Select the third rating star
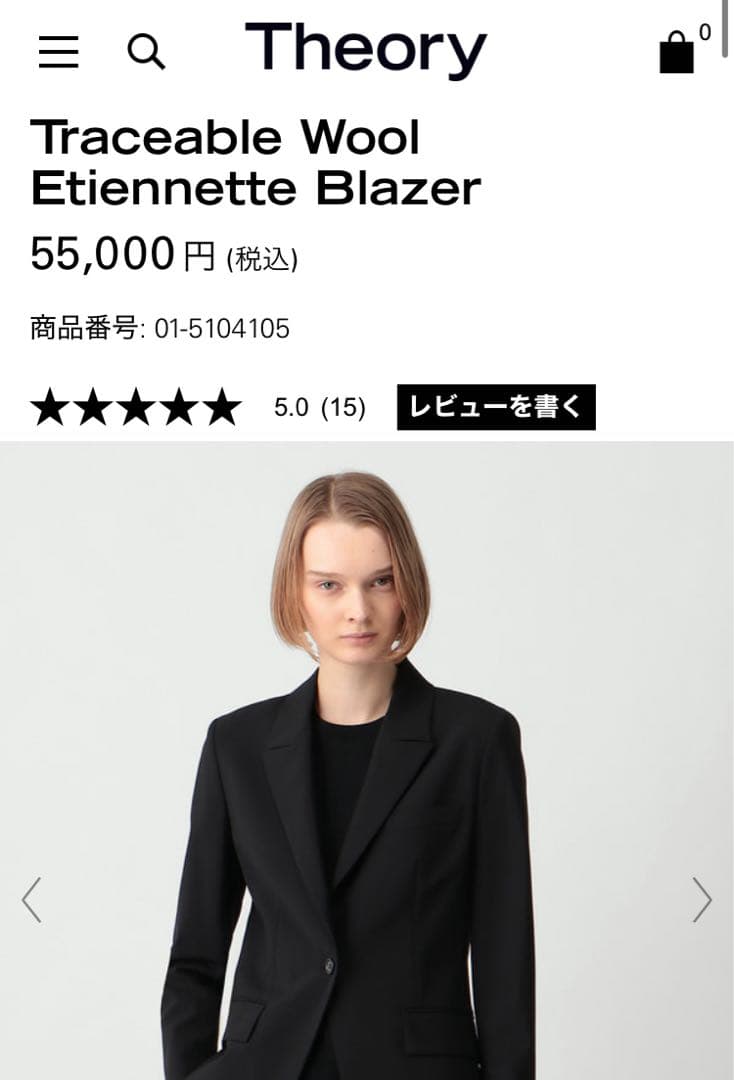Screen dimensions: 734x1080 point(136,407)
